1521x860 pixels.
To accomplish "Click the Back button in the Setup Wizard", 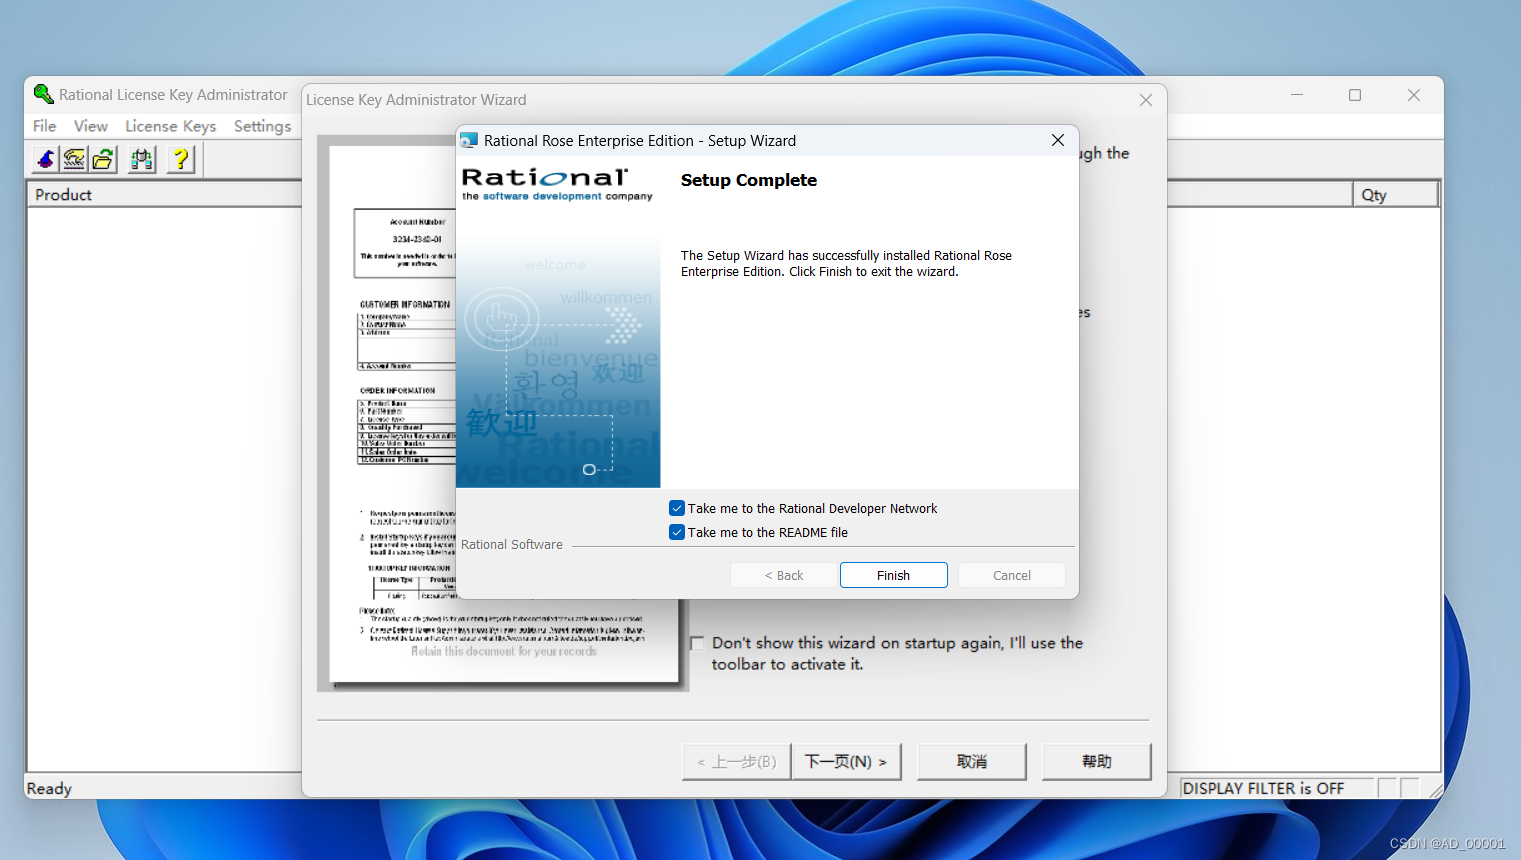I will coord(784,575).
